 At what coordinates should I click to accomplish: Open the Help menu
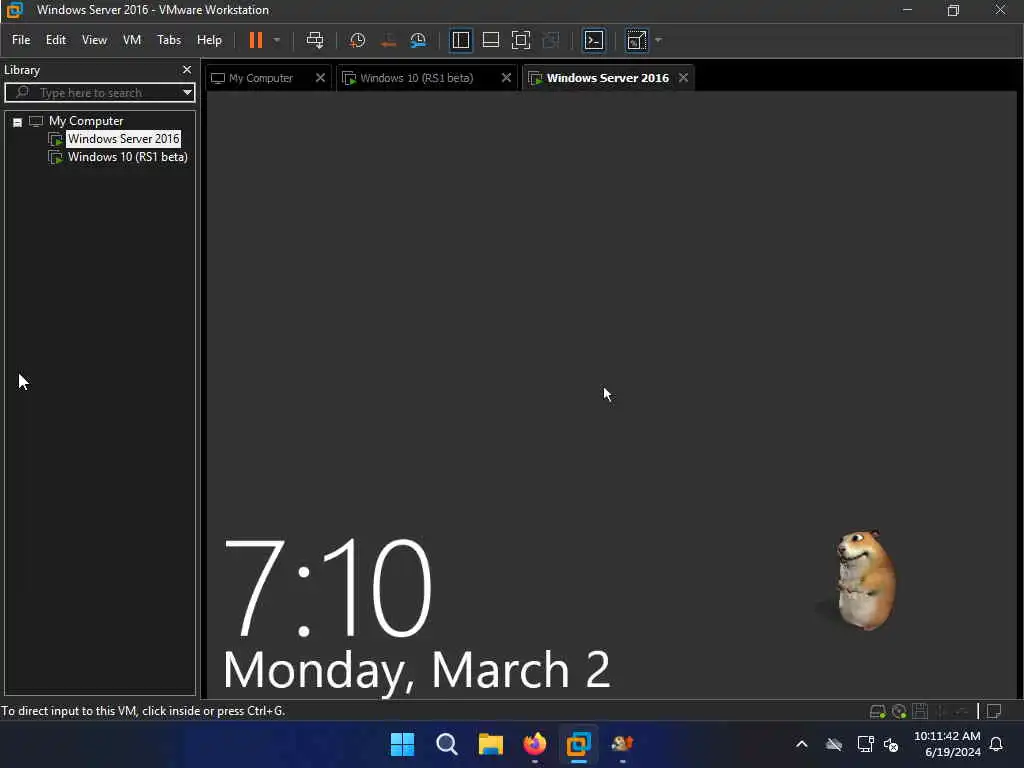(x=209, y=40)
